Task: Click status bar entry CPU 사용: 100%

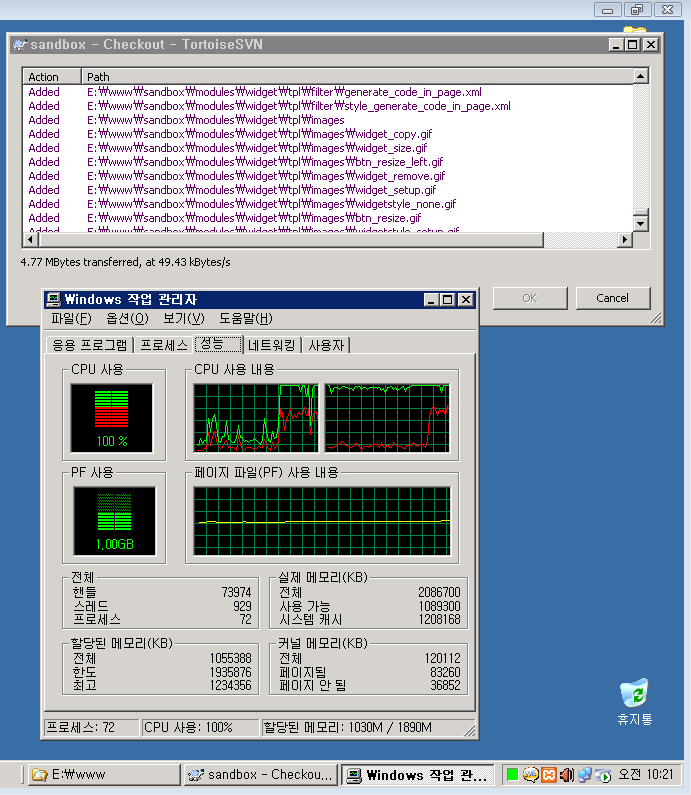Action: pos(200,728)
